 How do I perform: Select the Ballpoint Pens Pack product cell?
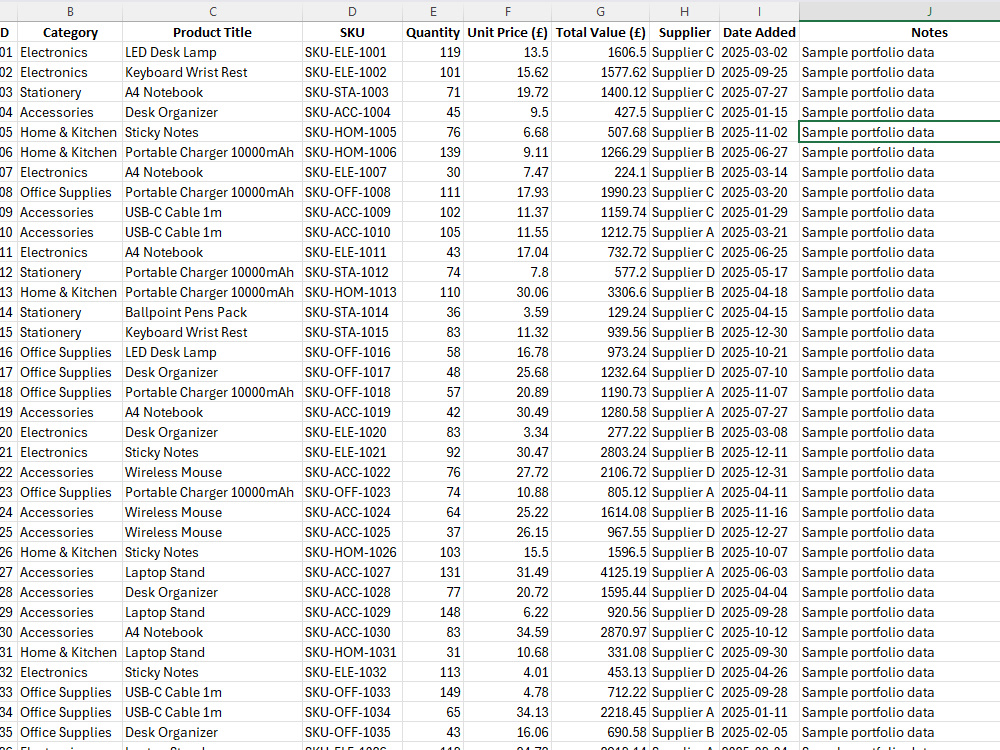[x=212, y=312]
